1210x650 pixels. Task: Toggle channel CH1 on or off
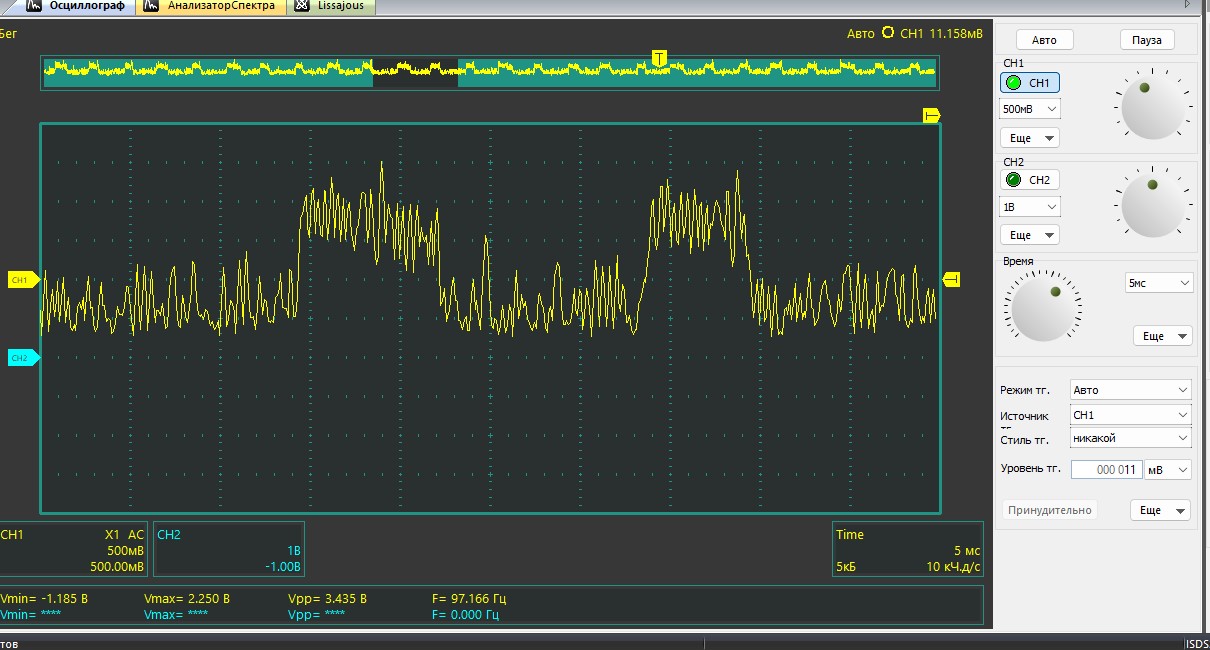coord(1030,83)
